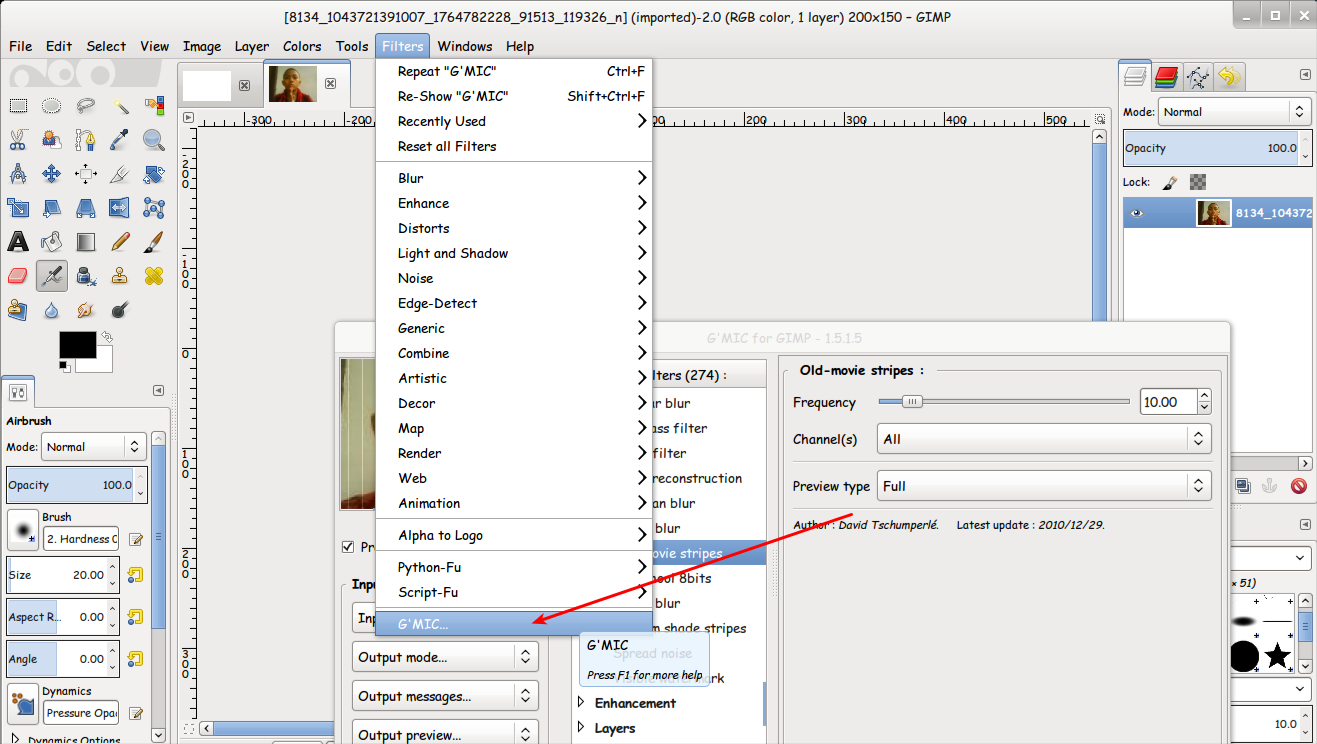1317x744 pixels.
Task: Click the G'MIC... menu entry
Action: pos(514,623)
